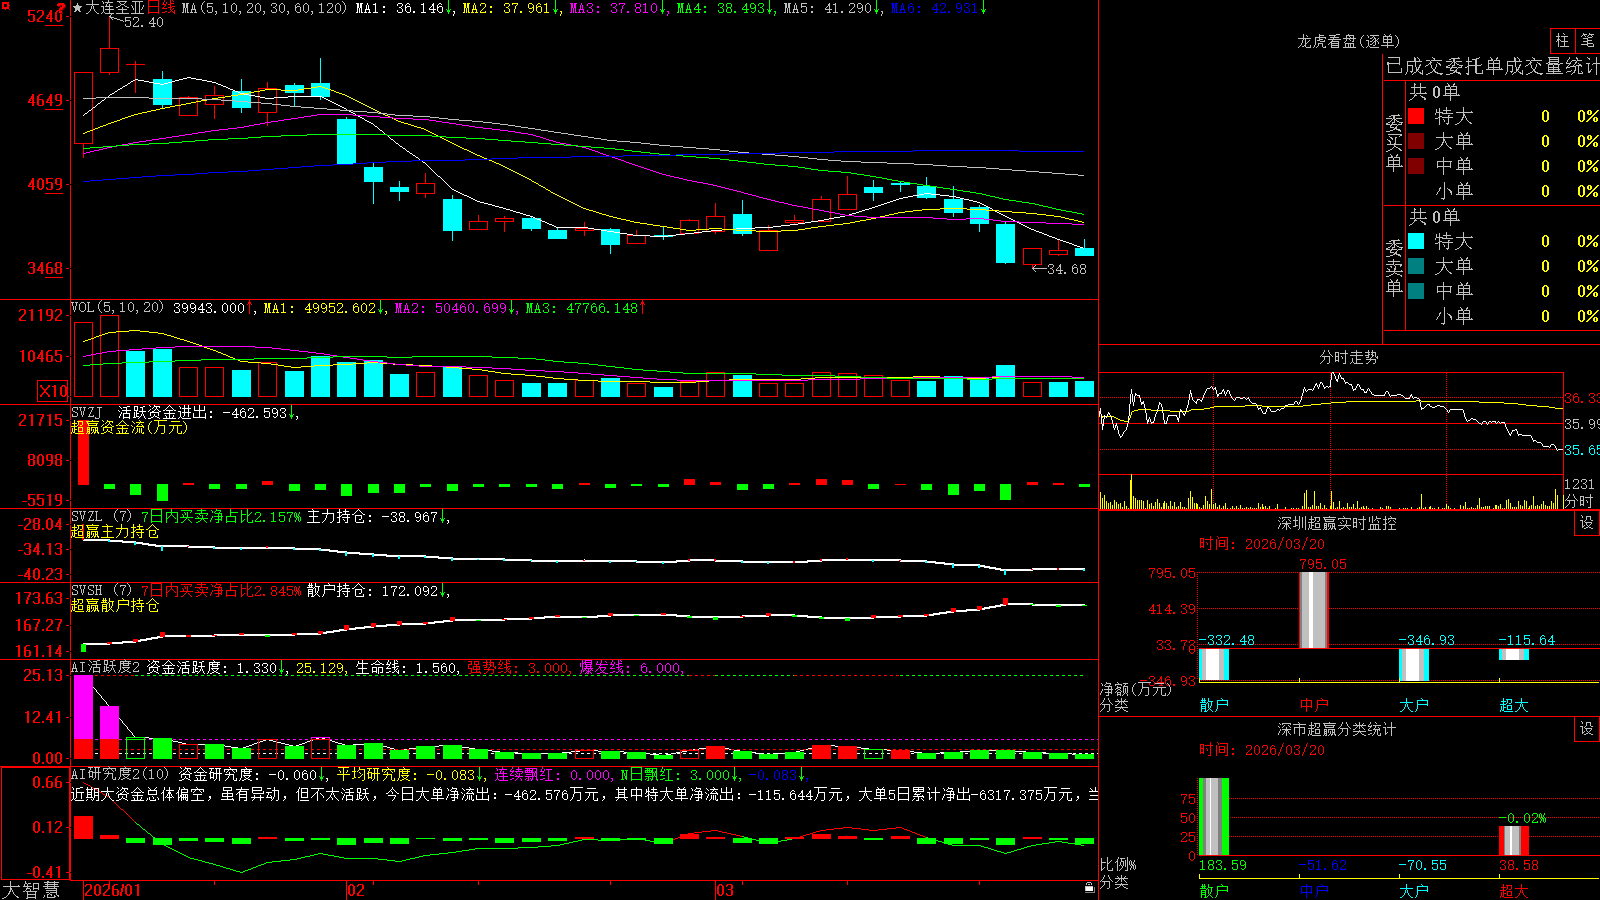Screen dimensions: 1600x900
Task: Click the AI活跃度2 indicator name
Action: [x=106, y=667]
